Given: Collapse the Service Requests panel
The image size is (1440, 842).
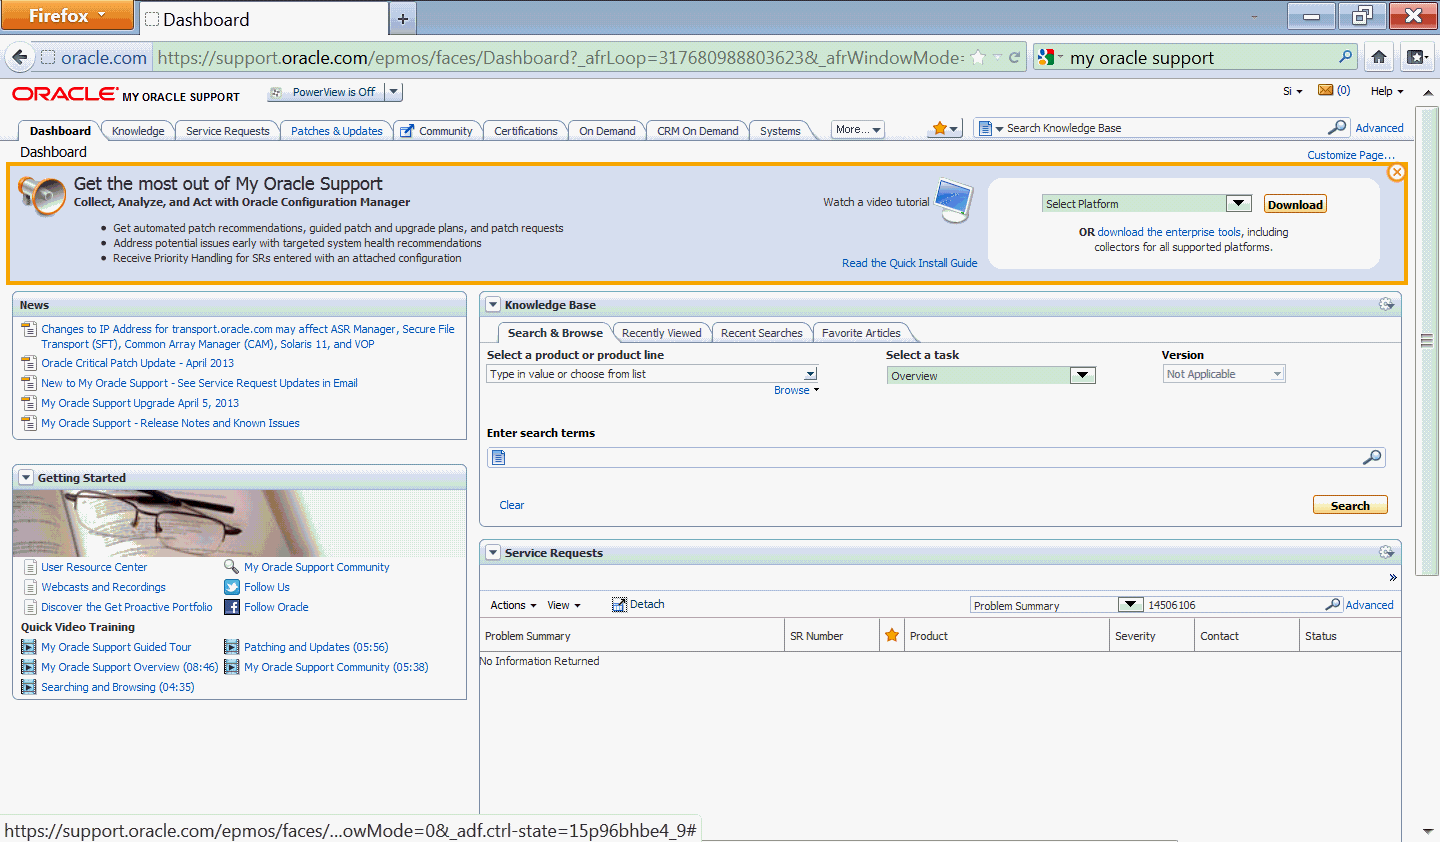Looking at the screenshot, I should (x=493, y=552).
